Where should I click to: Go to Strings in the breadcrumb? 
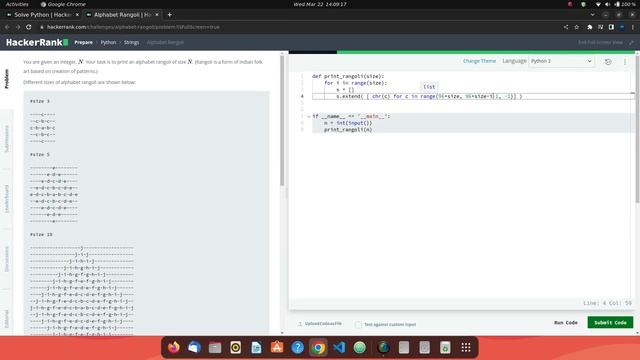(131, 42)
